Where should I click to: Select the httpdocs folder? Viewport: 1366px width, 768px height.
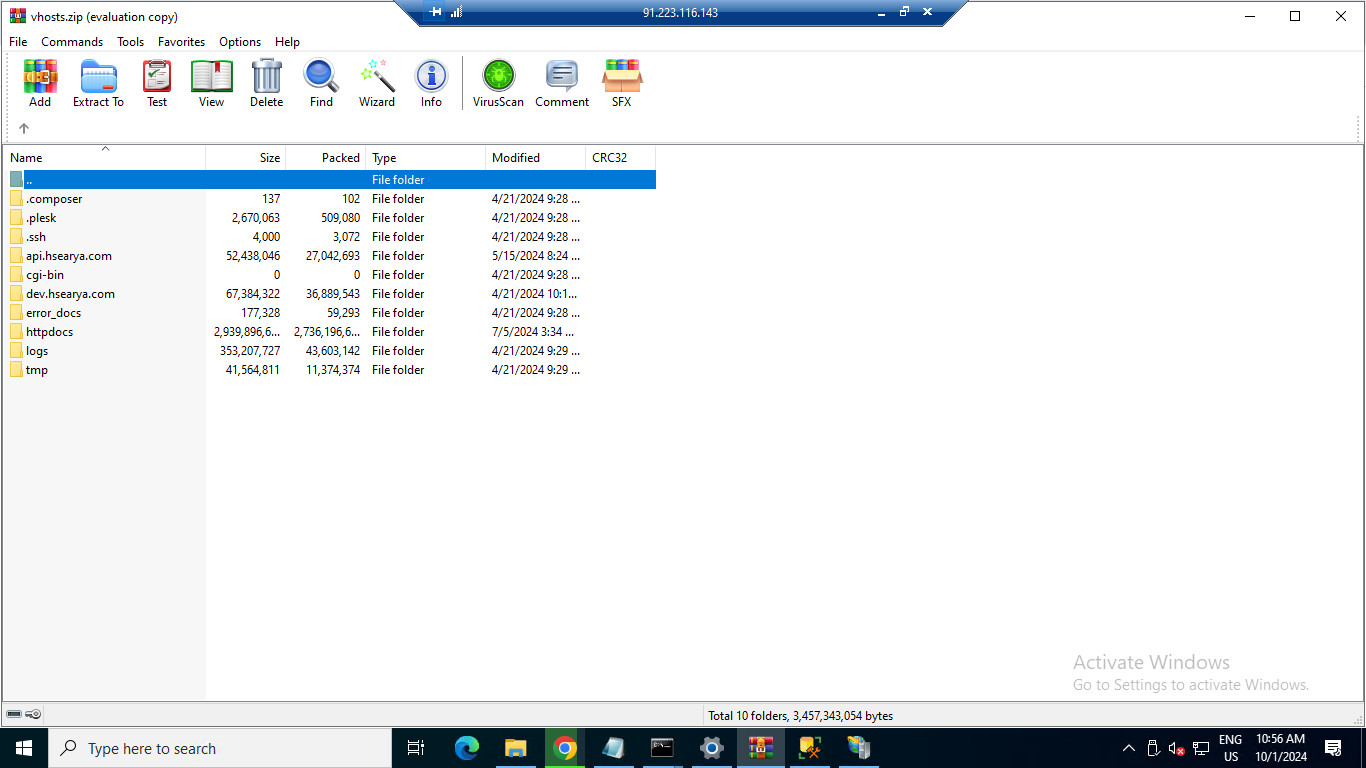(49, 332)
